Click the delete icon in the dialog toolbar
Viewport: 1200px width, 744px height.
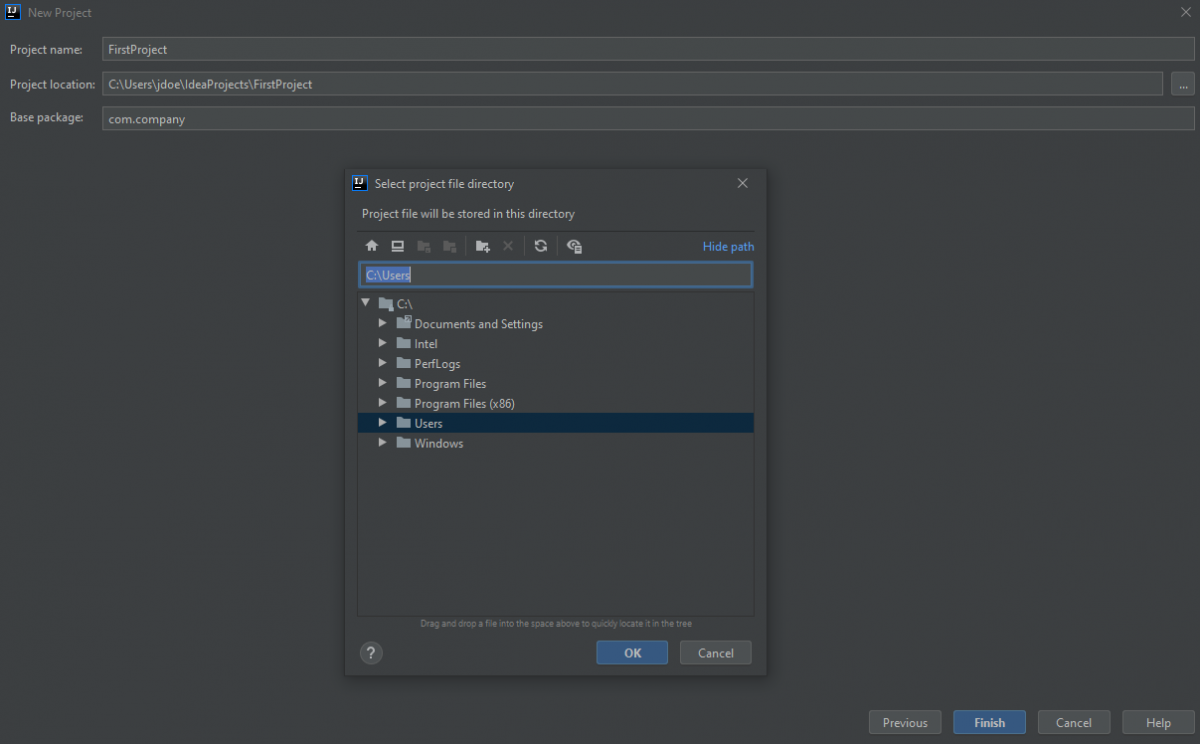(x=508, y=246)
